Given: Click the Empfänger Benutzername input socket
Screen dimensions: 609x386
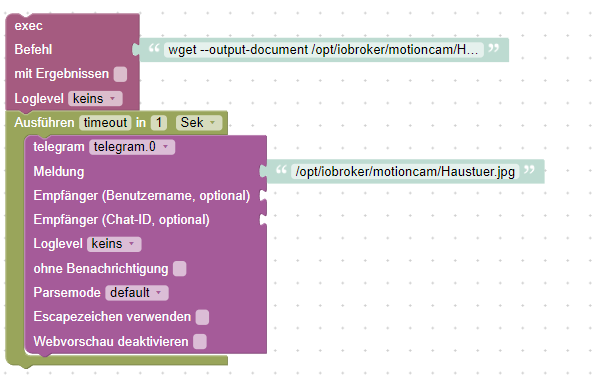Looking at the screenshot, I should pos(263,196).
